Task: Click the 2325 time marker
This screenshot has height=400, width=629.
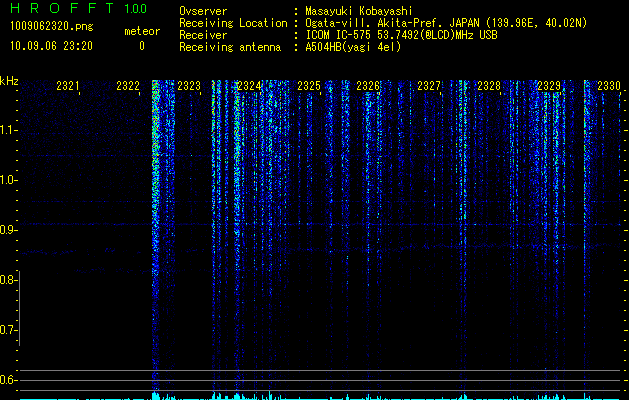Action: [309, 86]
